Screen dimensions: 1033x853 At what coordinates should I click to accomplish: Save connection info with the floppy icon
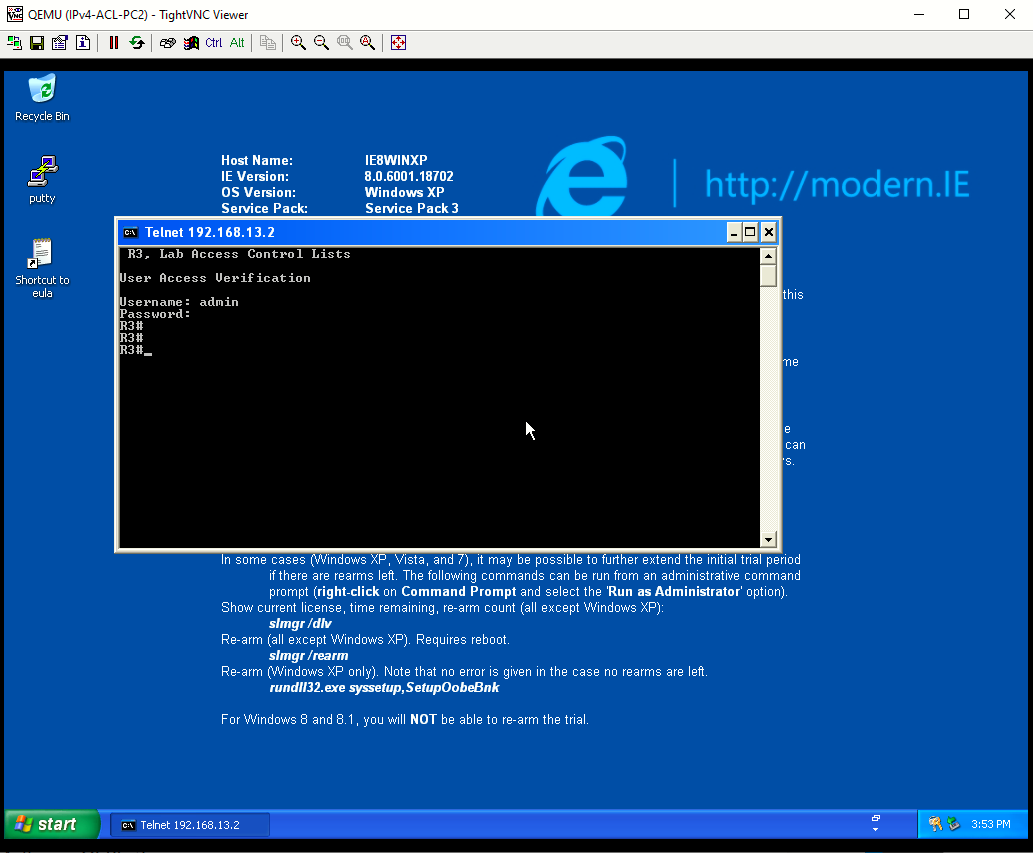[37, 43]
